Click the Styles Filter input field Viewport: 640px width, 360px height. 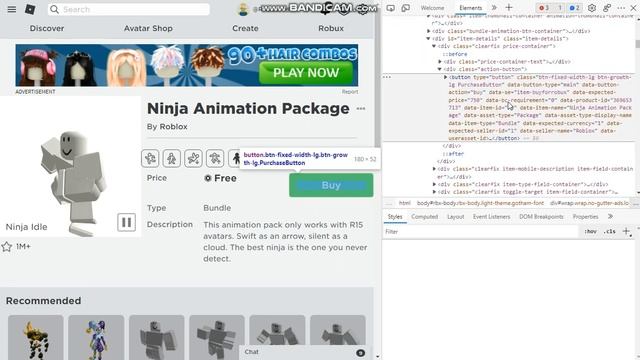(x=481, y=231)
